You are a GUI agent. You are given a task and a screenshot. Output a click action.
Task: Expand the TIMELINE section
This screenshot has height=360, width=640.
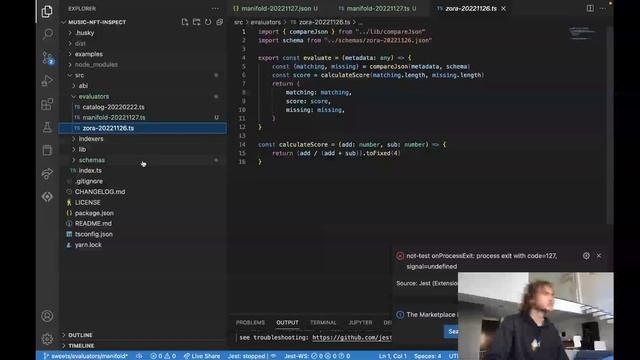click(81, 346)
